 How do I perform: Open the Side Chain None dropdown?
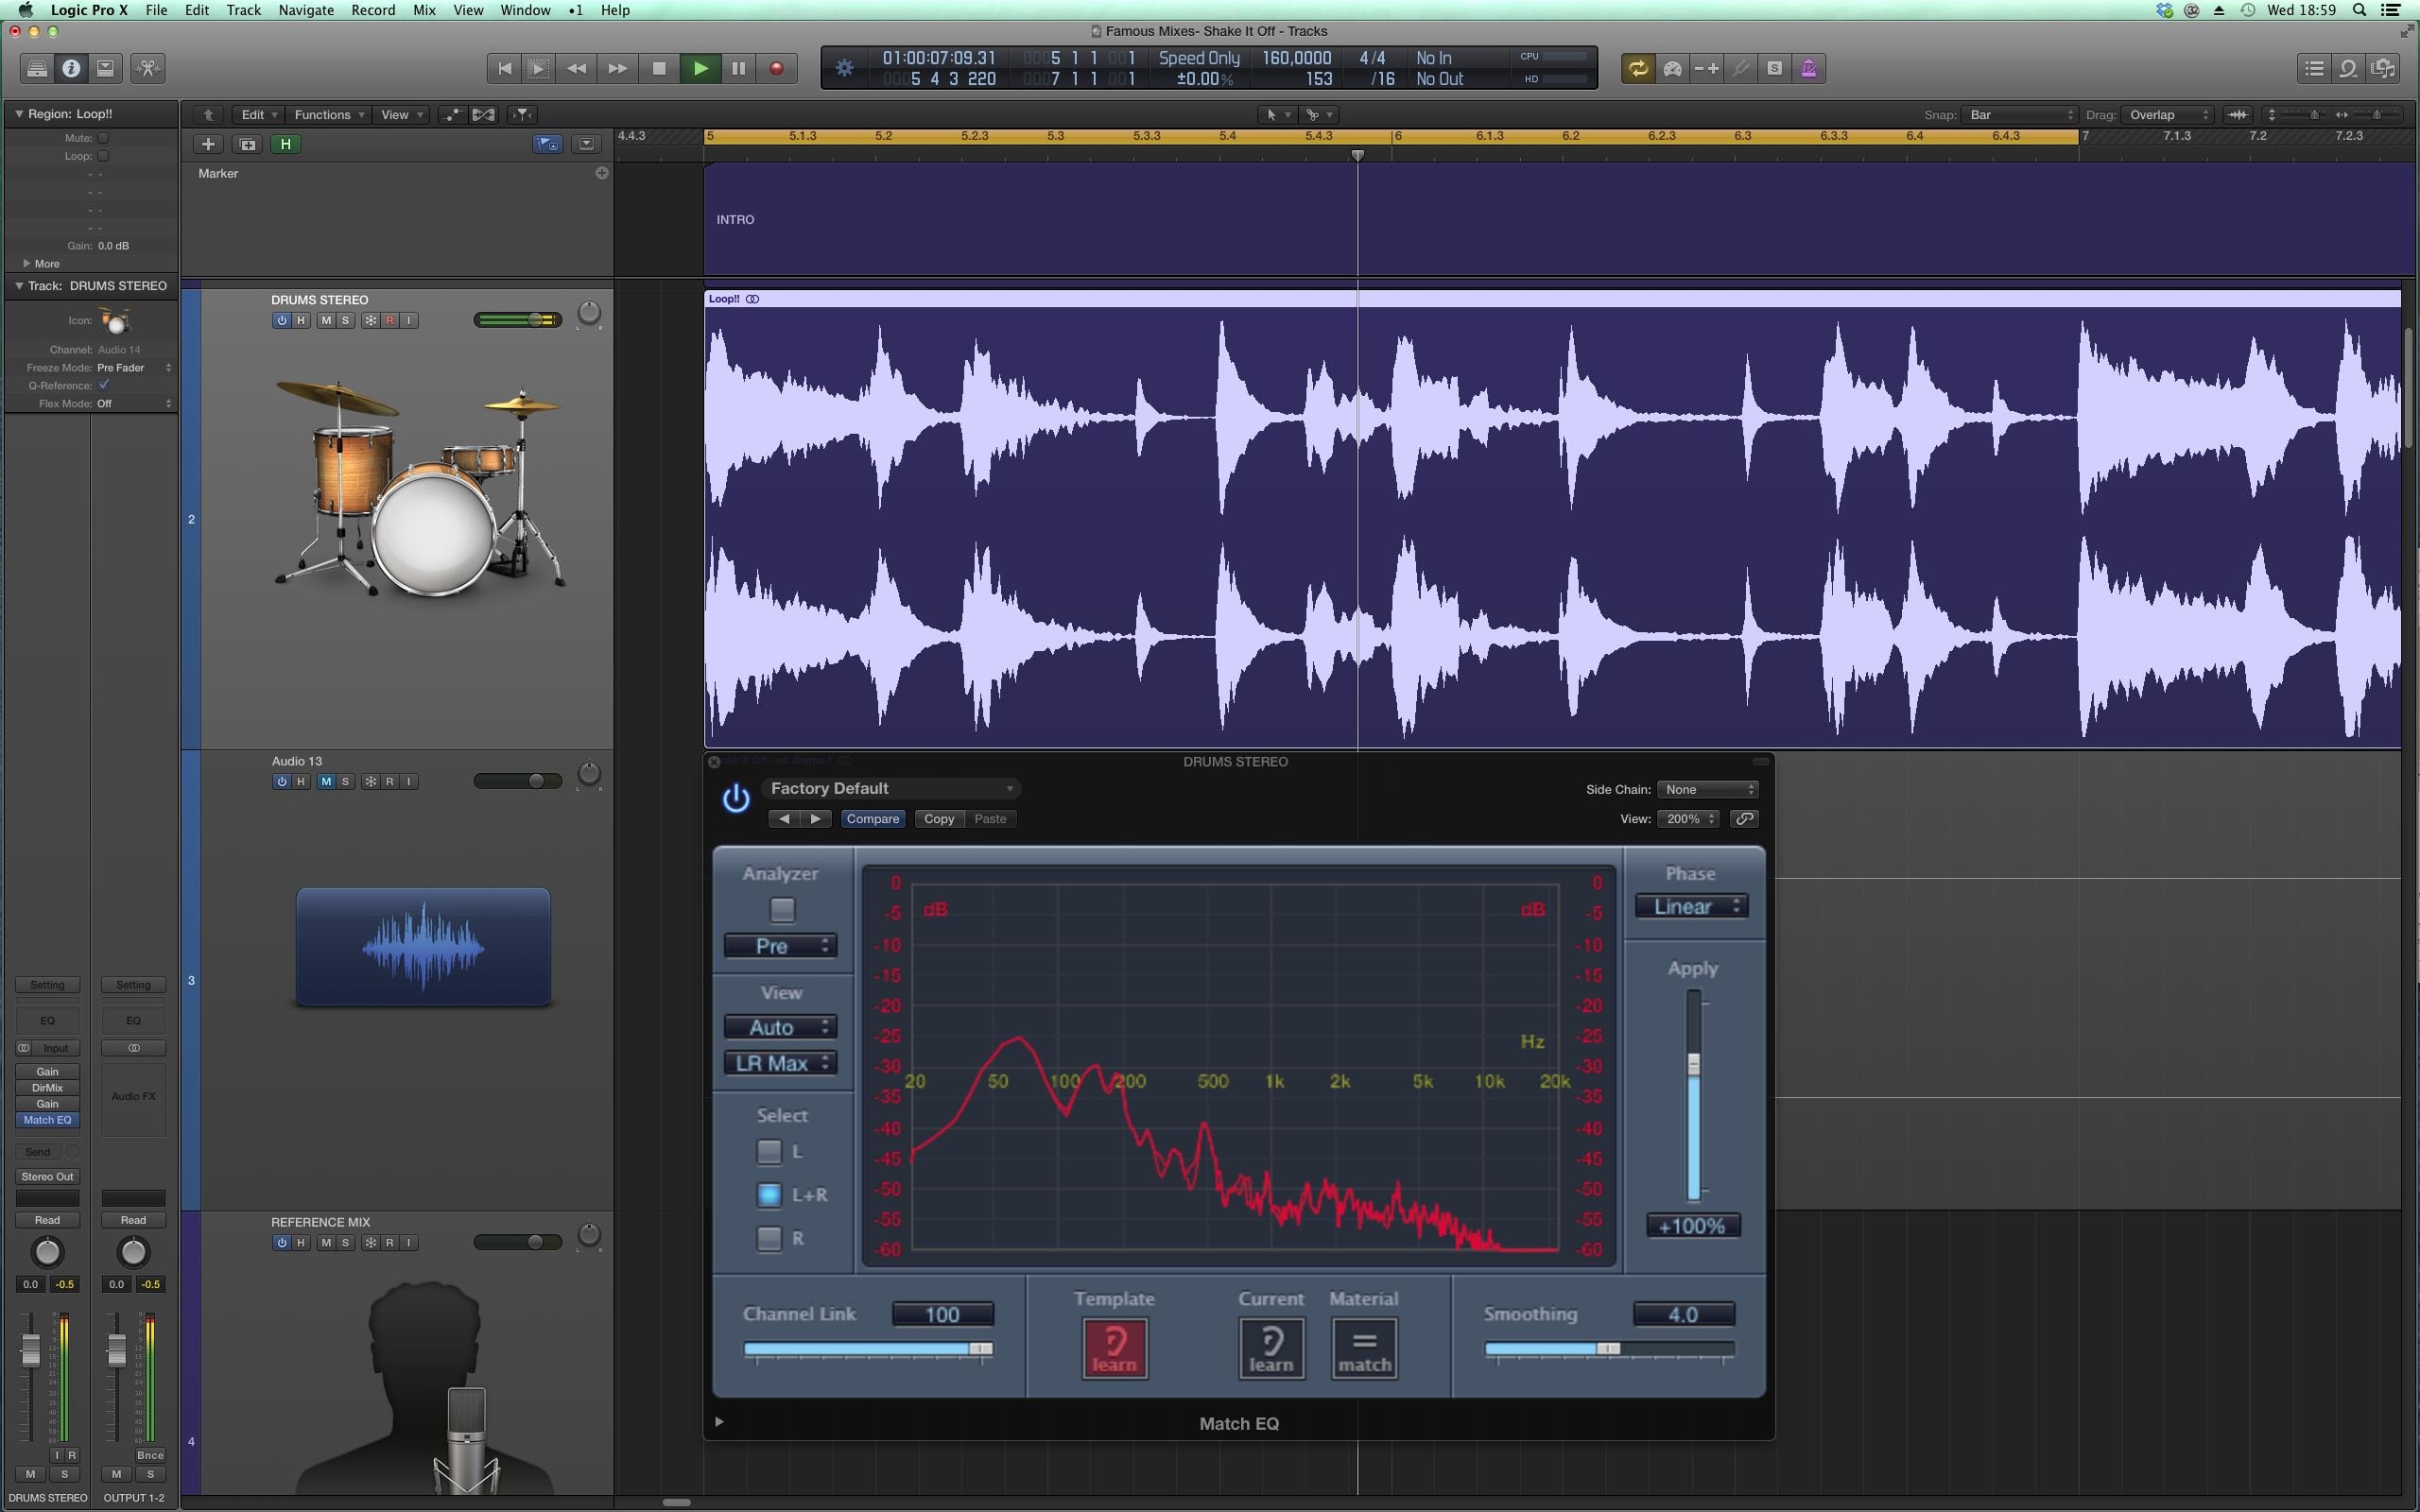(1707, 789)
